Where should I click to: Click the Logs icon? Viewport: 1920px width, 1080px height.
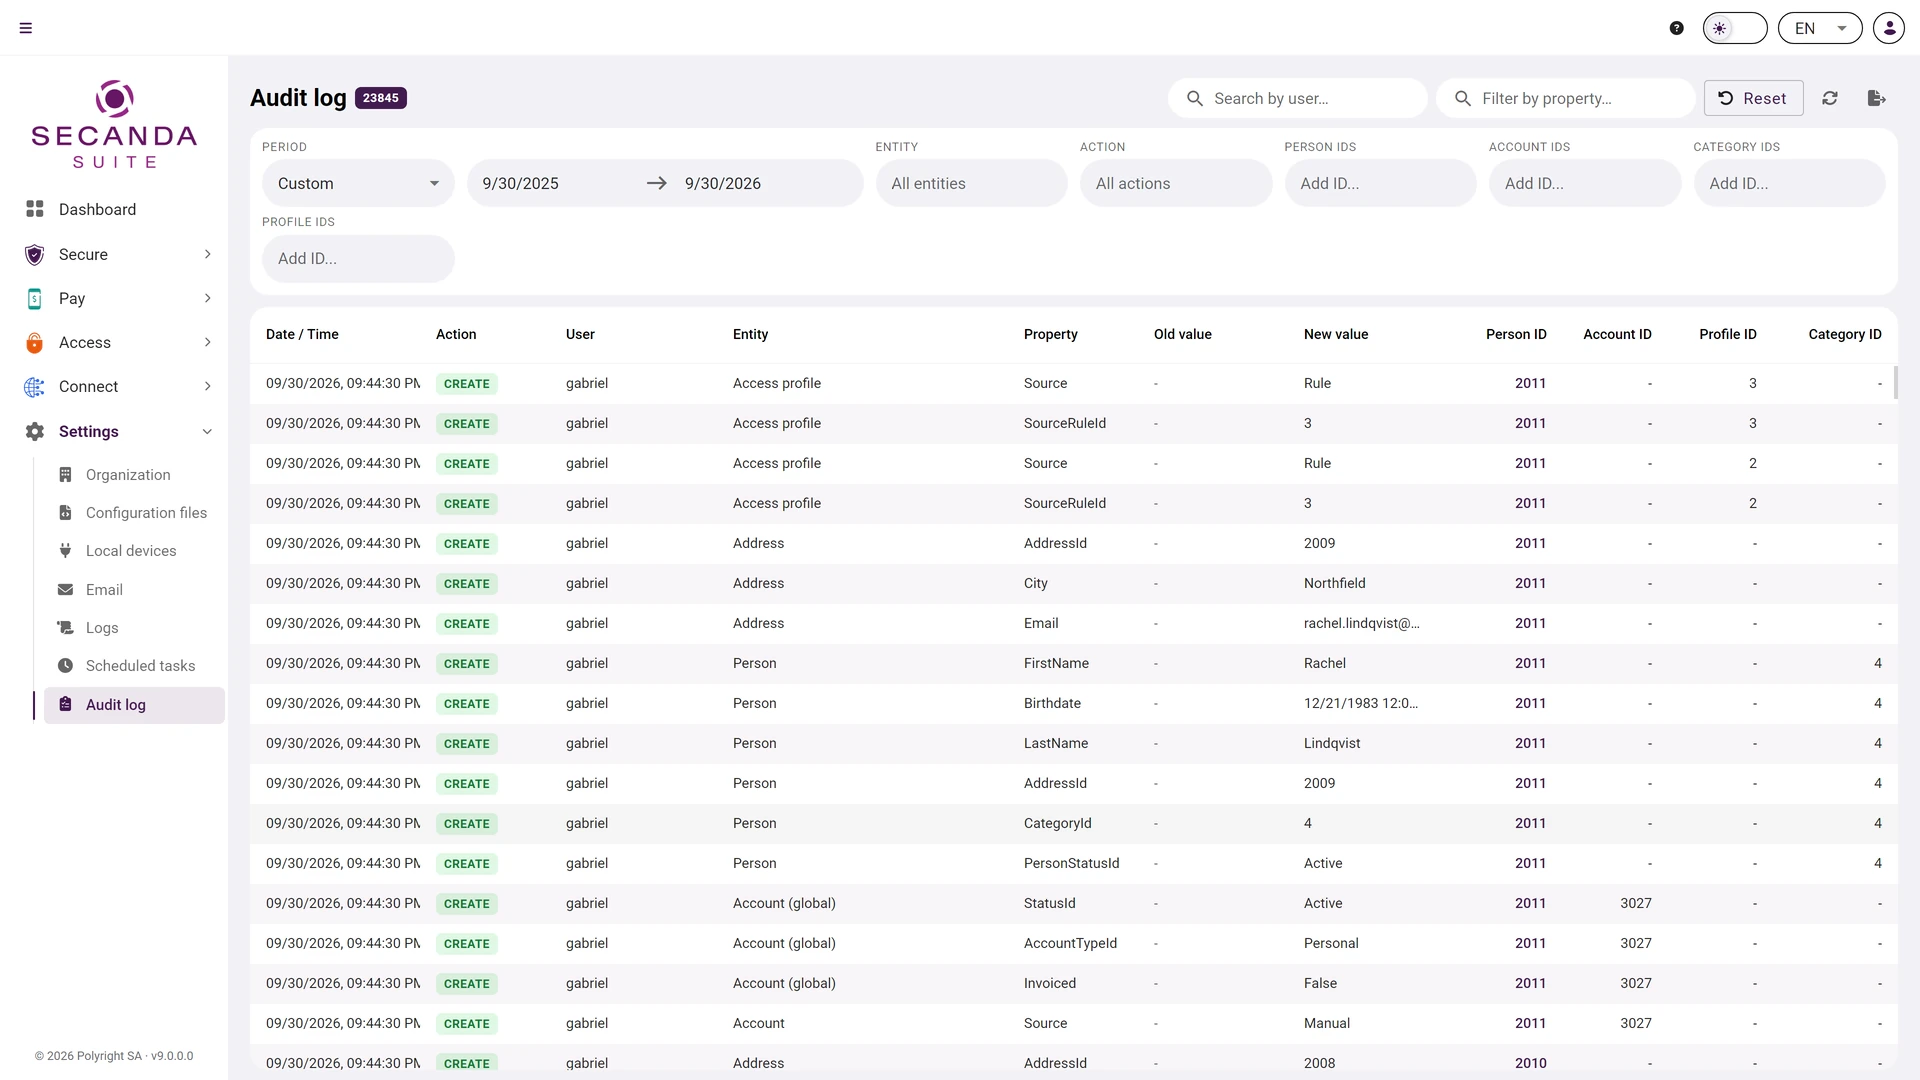(x=65, y=628)
